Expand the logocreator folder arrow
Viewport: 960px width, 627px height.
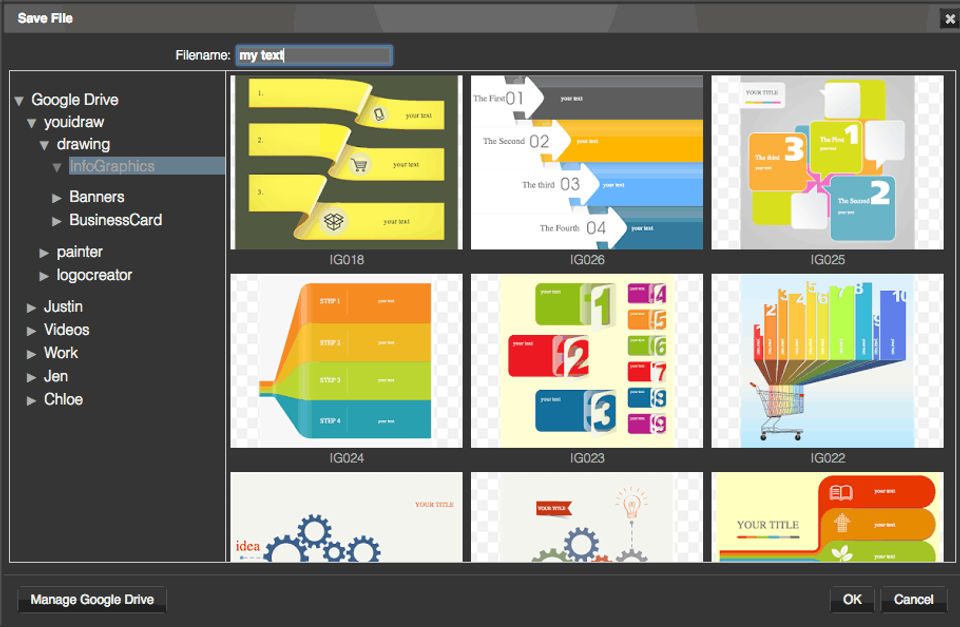coord(44,276)
